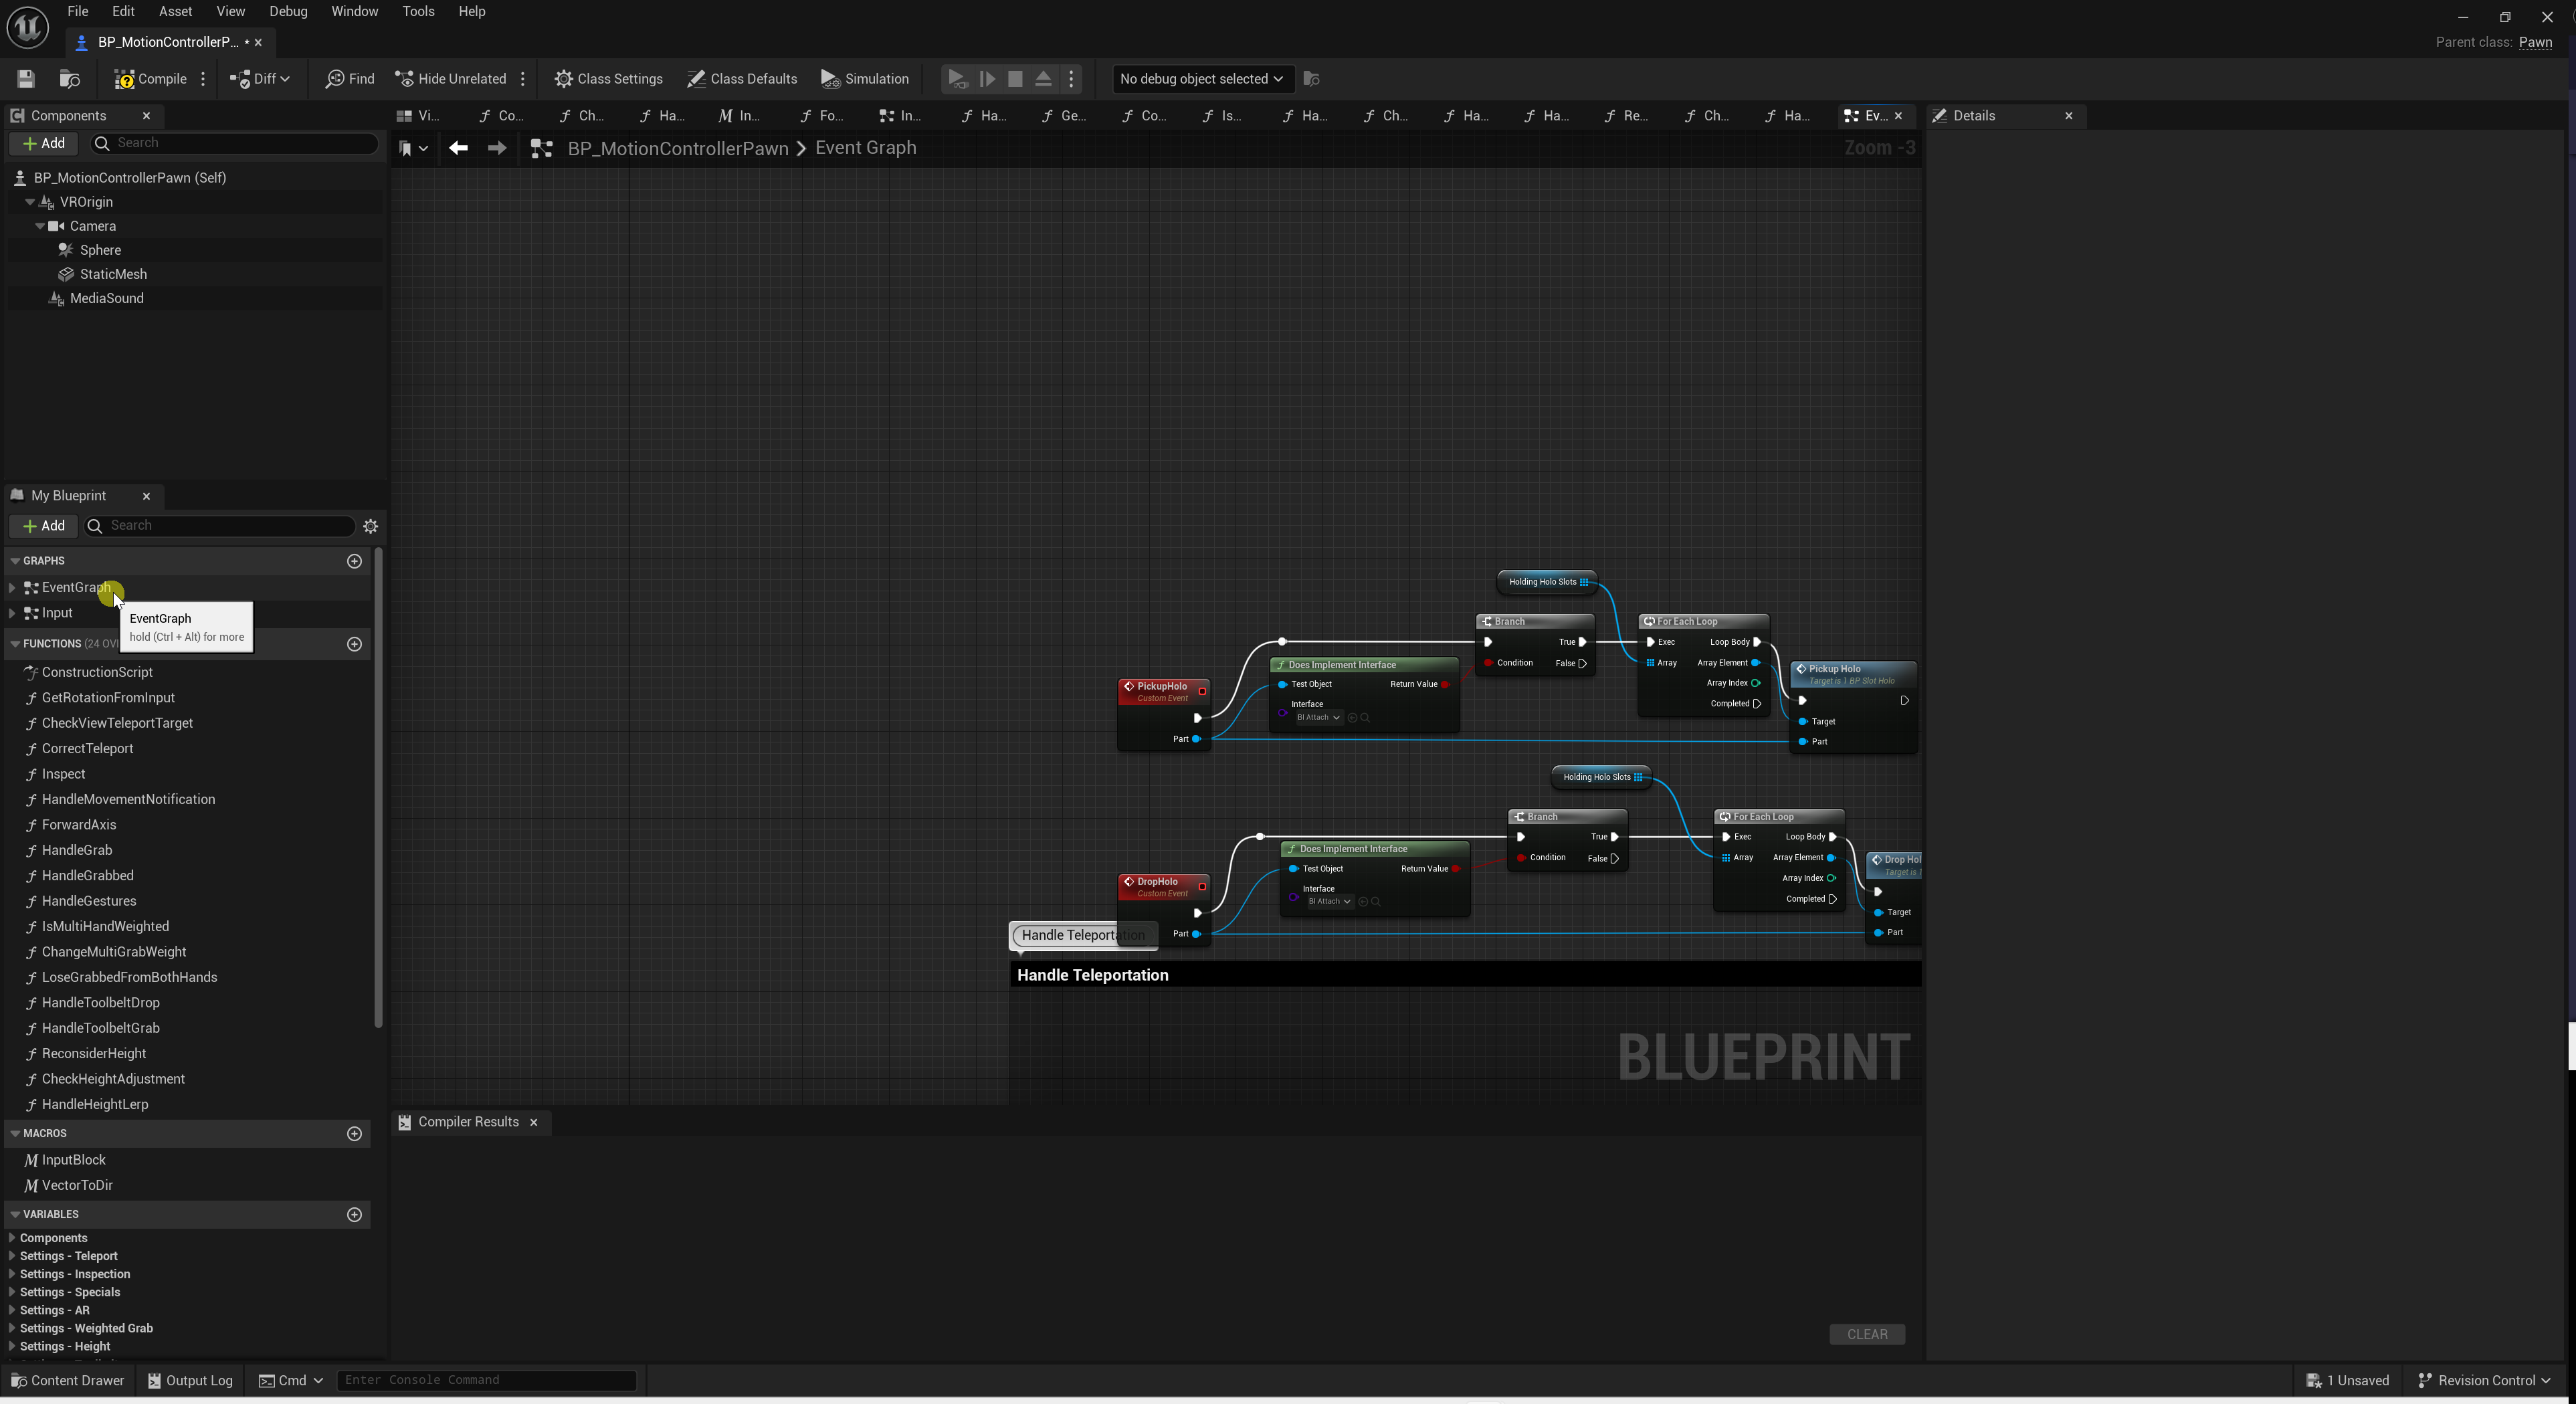
Task: Open the Debug menu
Action: point(288,11)
